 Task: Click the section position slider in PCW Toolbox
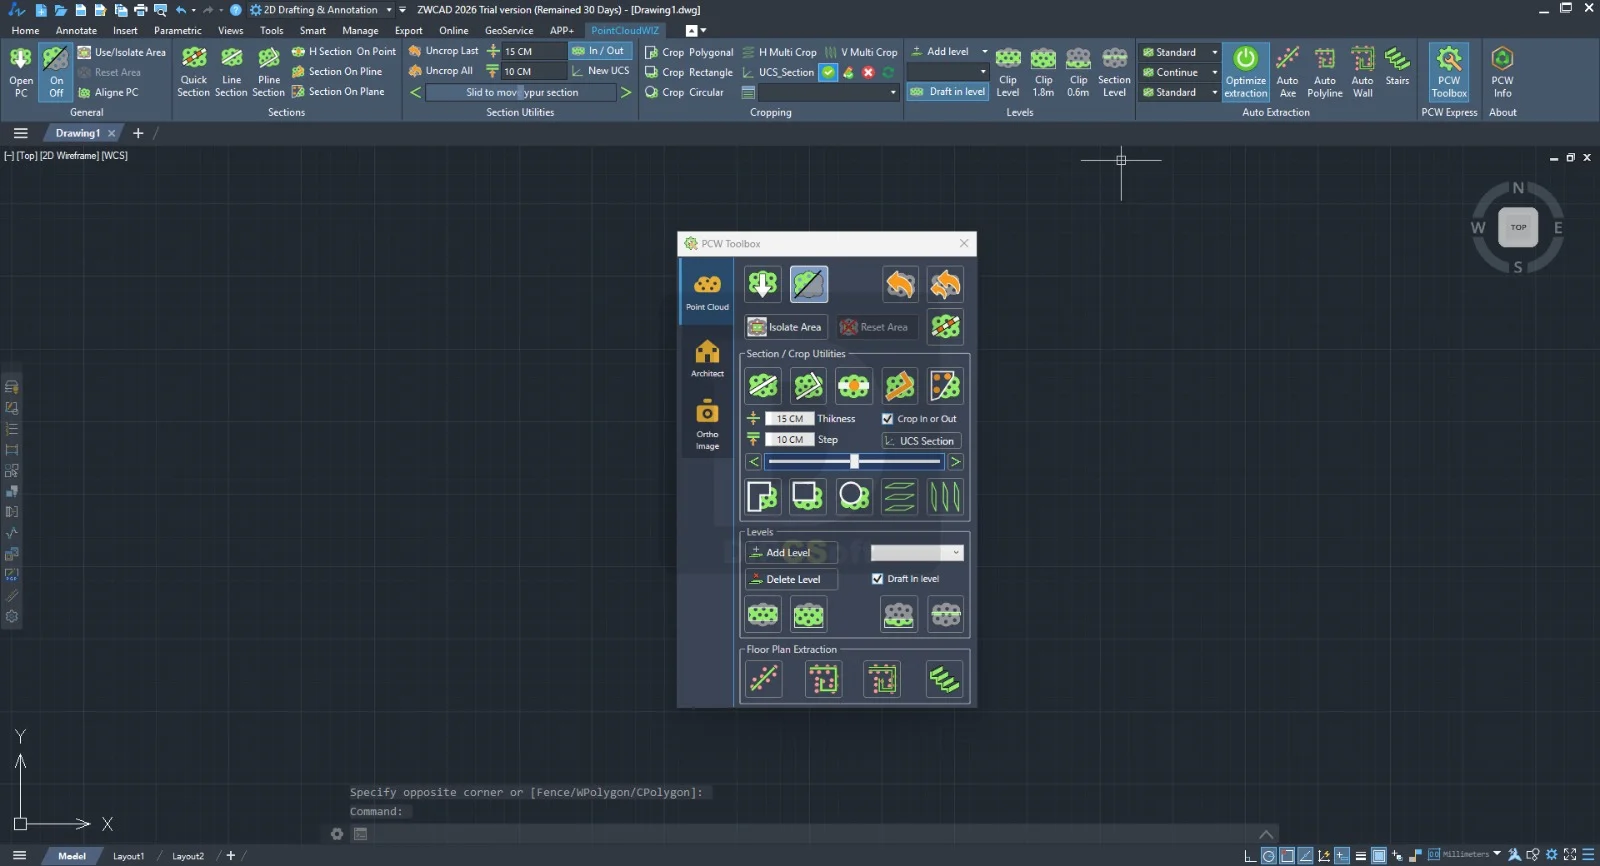click(x=854, y=461)
